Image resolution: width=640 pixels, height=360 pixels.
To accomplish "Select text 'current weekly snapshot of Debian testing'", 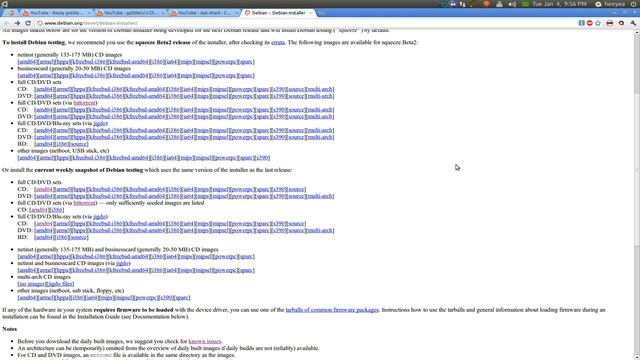I will point(89,170).
